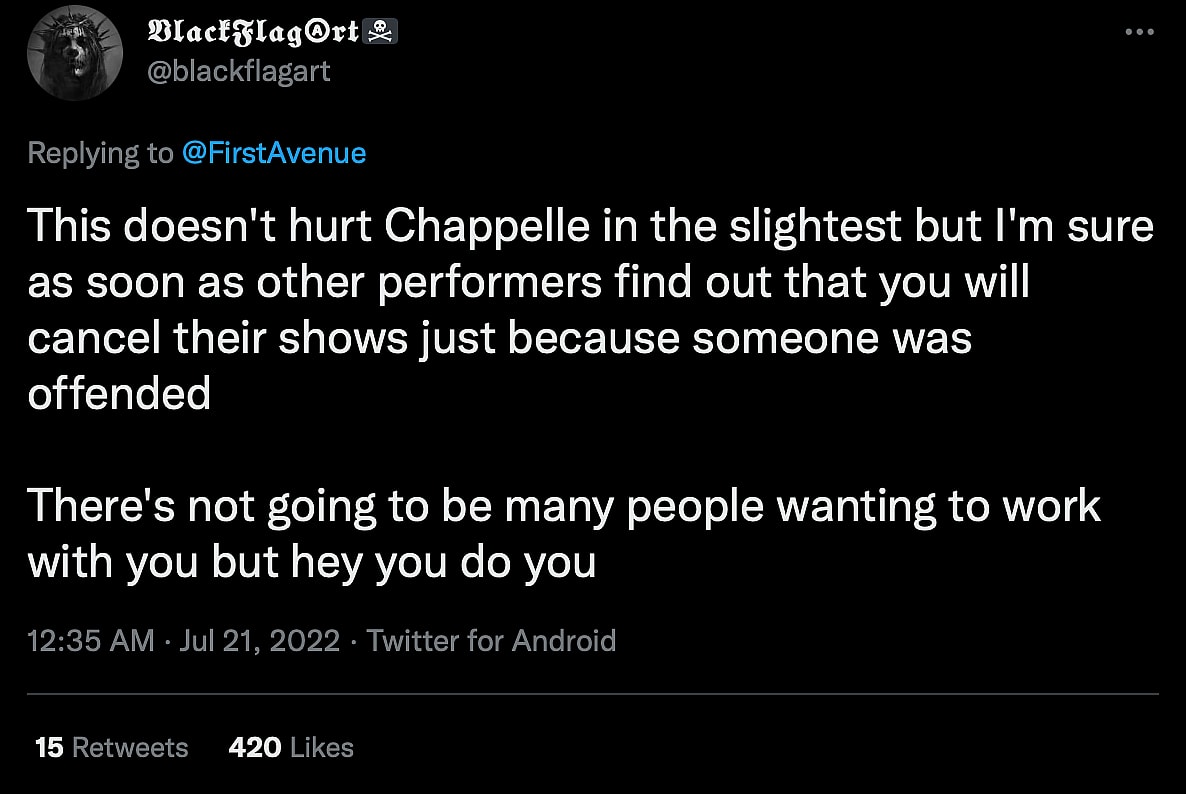
Task: Click the word 'Retweets' label
Action: [131, 747]
